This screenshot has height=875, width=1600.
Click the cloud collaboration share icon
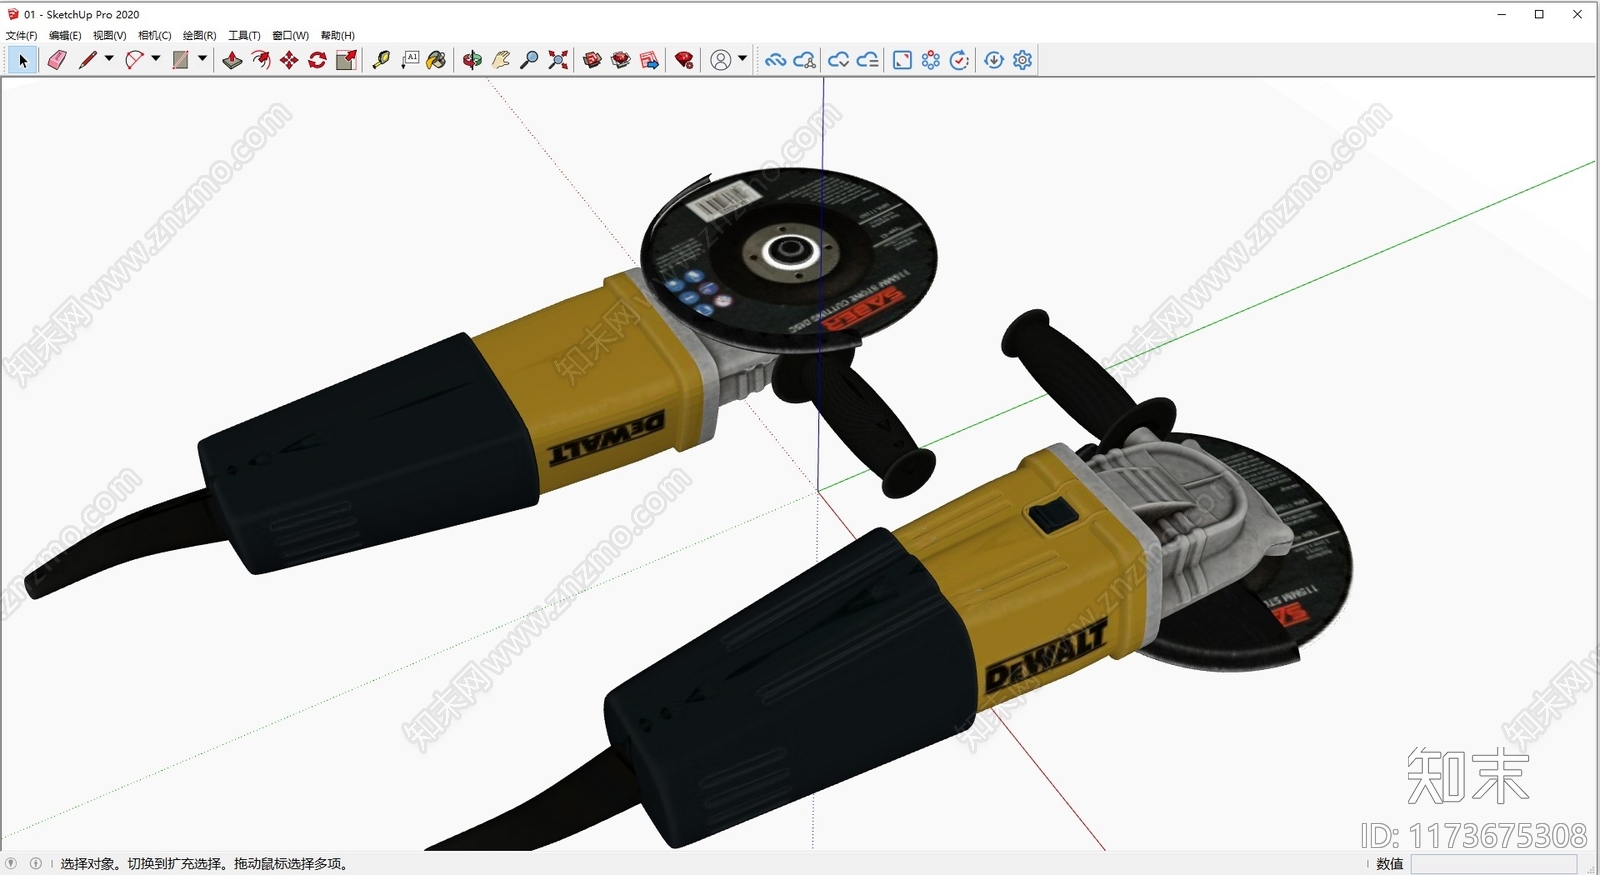point(804,61)
